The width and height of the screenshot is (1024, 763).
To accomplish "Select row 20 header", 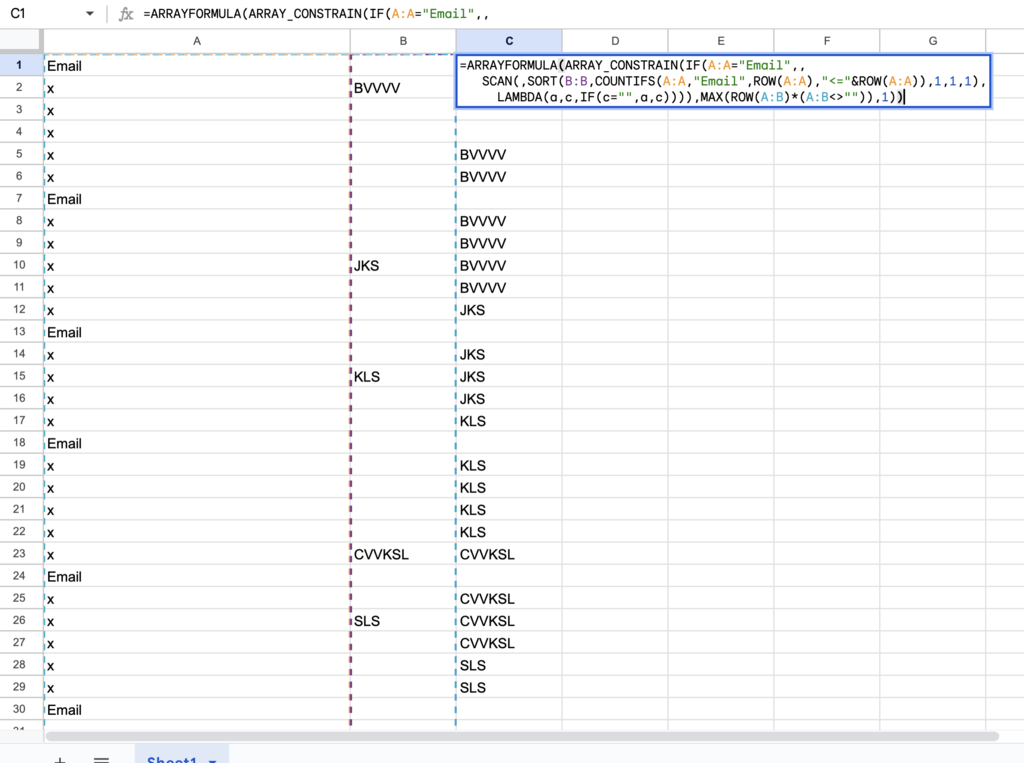I will [22, 487].
